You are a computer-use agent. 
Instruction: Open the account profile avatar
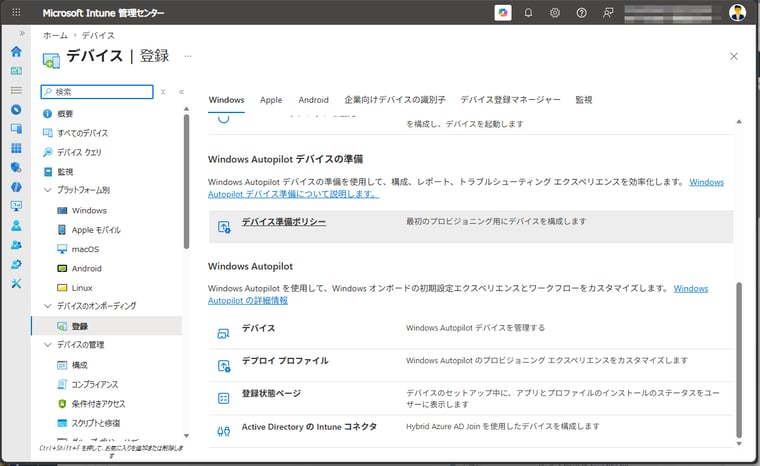pos(737,13)
